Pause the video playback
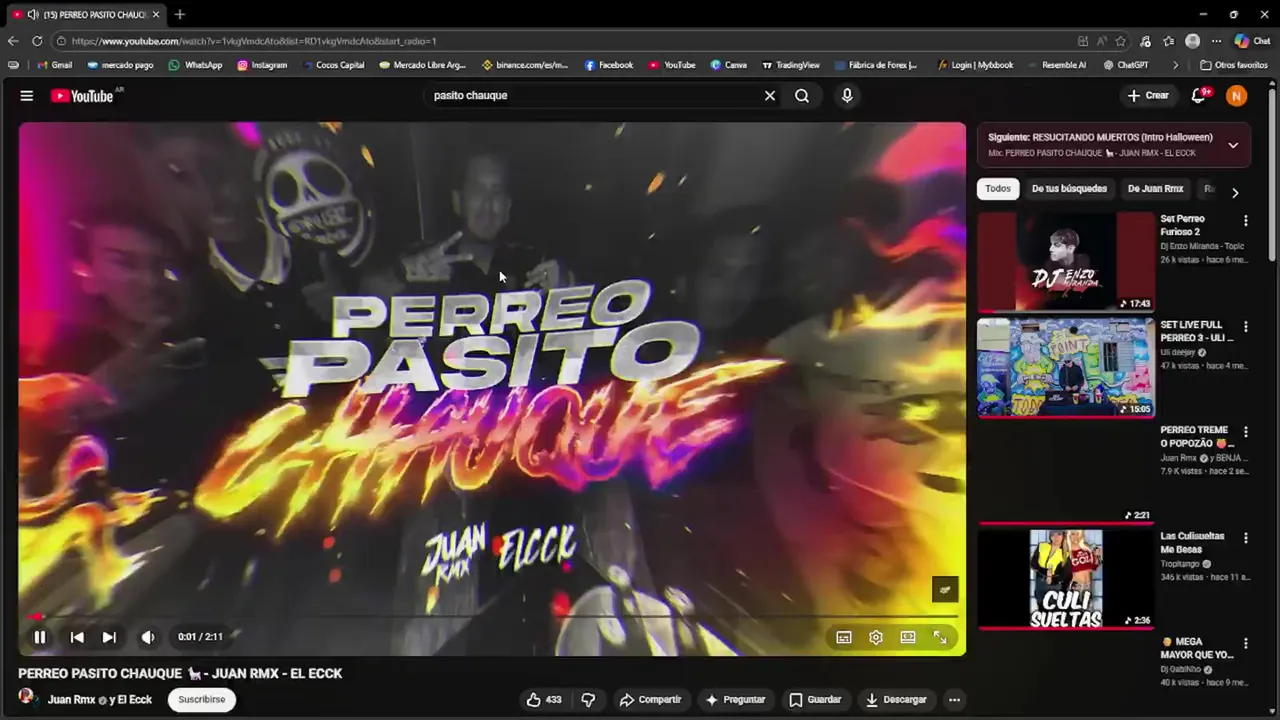 coord(40,637)
